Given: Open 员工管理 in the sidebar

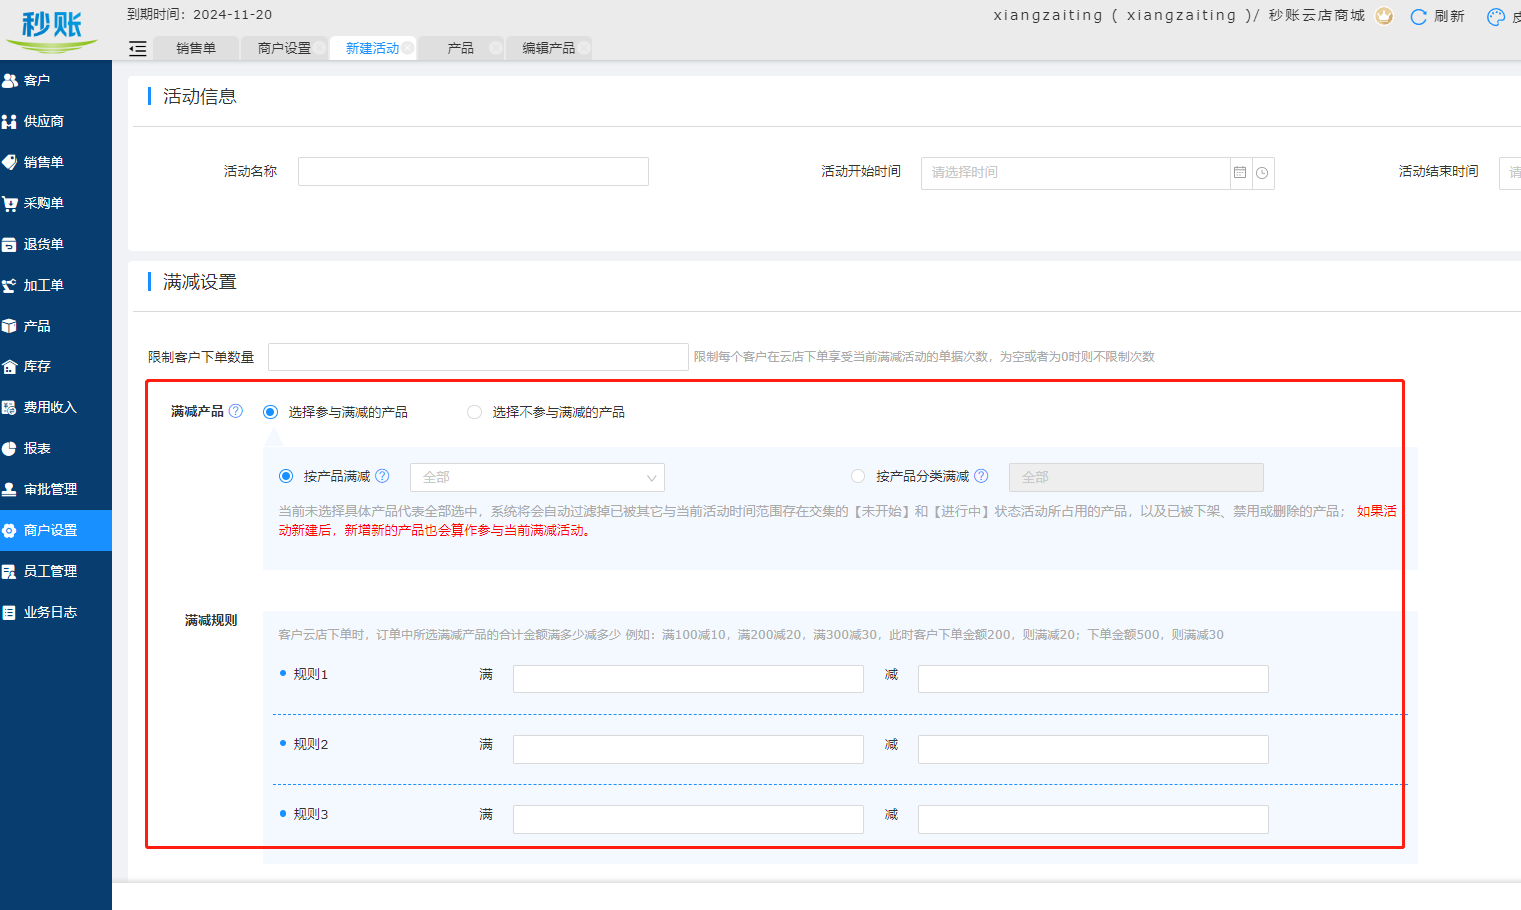Looking at the screenshot, I should point(56,571).
